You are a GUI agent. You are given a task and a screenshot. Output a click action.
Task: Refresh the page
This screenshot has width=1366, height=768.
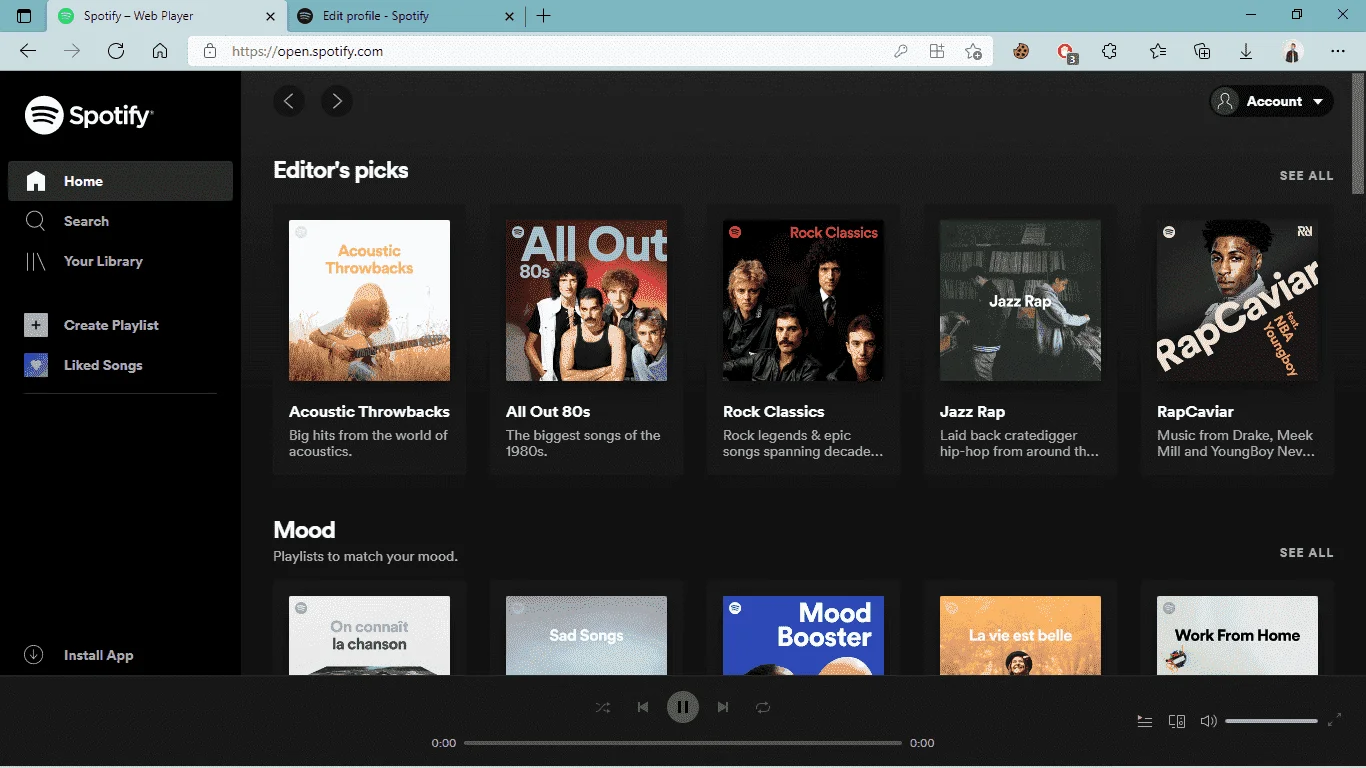[x=116, y=51]
